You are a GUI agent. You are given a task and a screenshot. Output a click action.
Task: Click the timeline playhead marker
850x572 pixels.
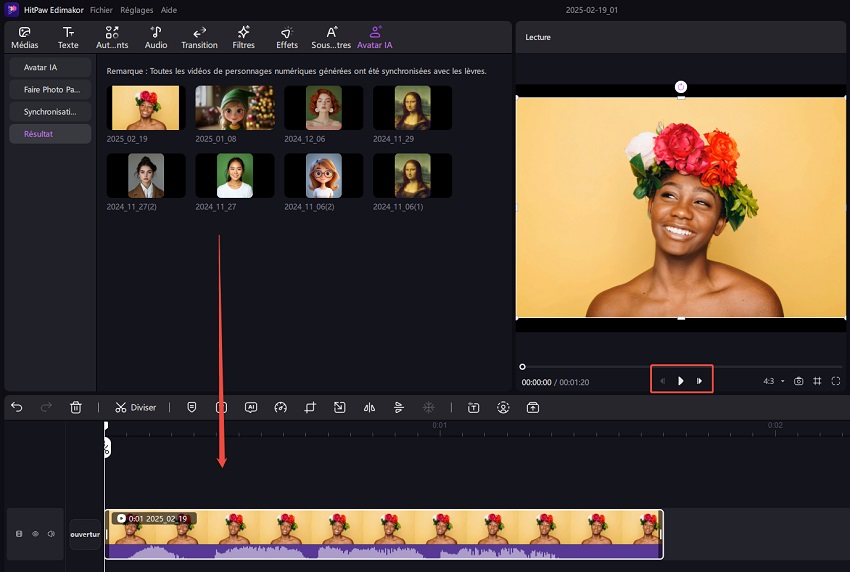point(106,426)
